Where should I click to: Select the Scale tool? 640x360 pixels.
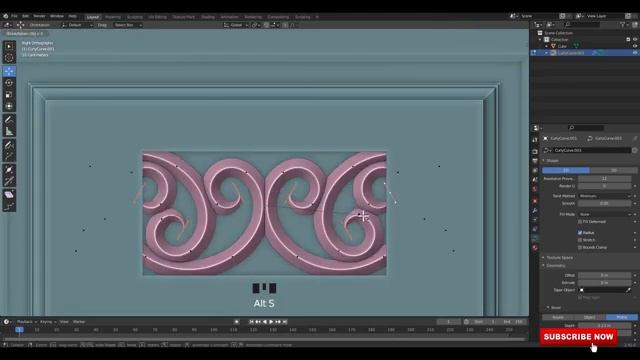point(9,94)
